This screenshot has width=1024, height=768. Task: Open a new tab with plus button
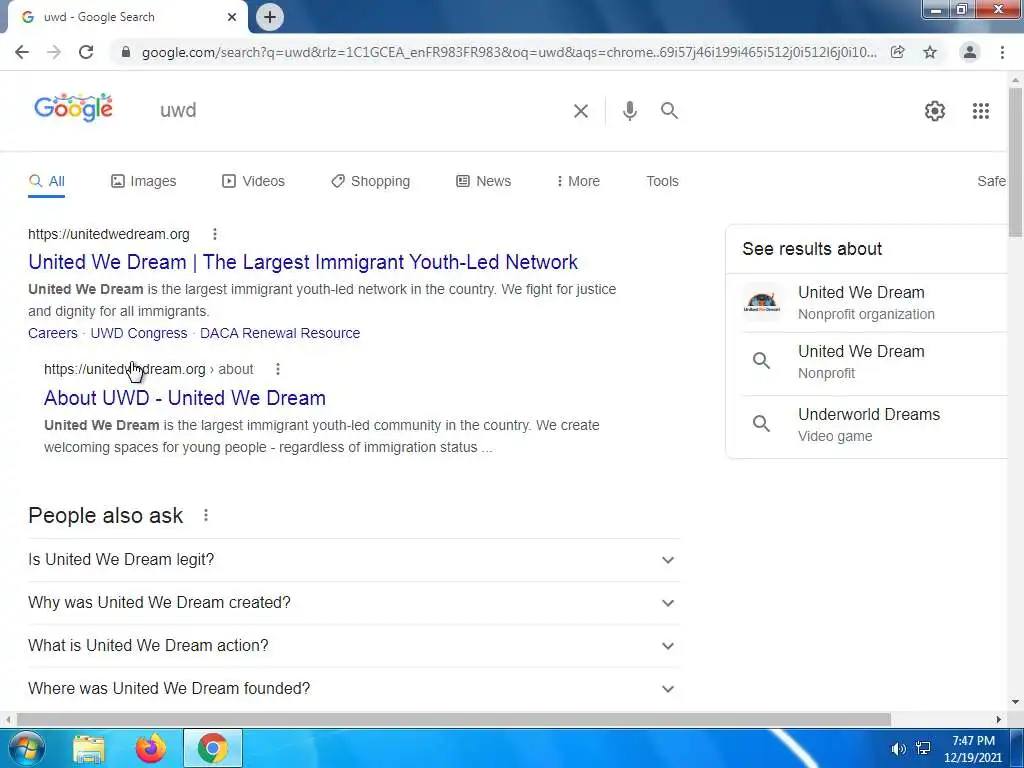270,17
